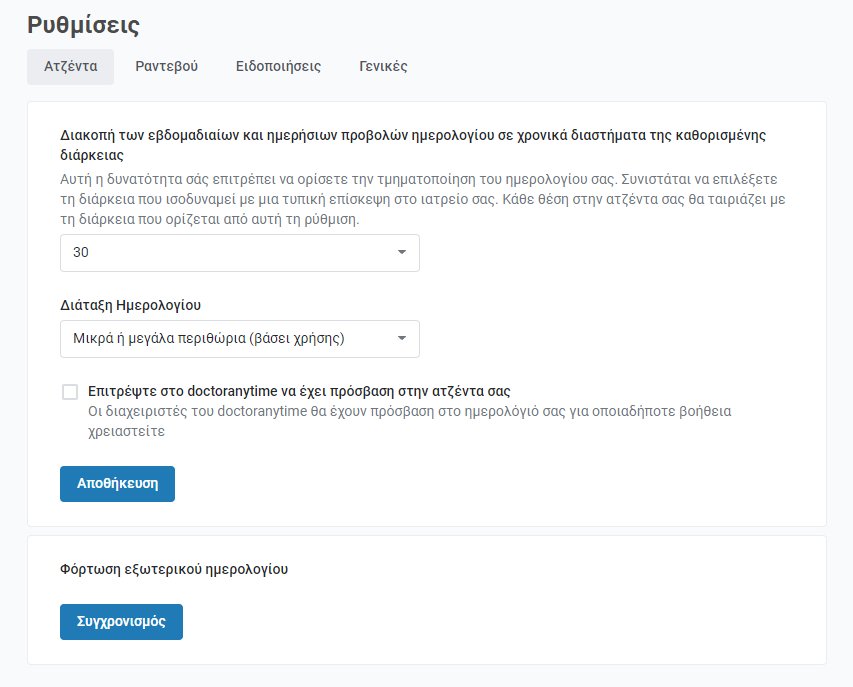Click the arrow beside Μικρά ή μεγάλα περιθώρια
This screenshot has height=687, width=853.
click(401, 338)
